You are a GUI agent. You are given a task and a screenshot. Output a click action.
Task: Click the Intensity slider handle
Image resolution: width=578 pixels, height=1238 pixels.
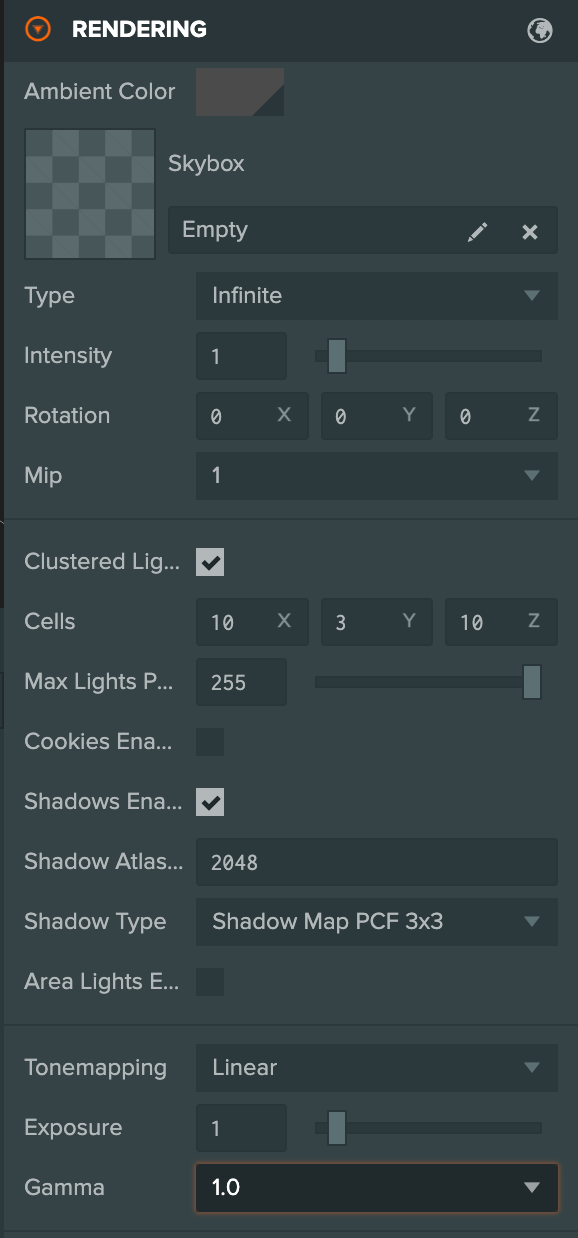click(337, 356)
